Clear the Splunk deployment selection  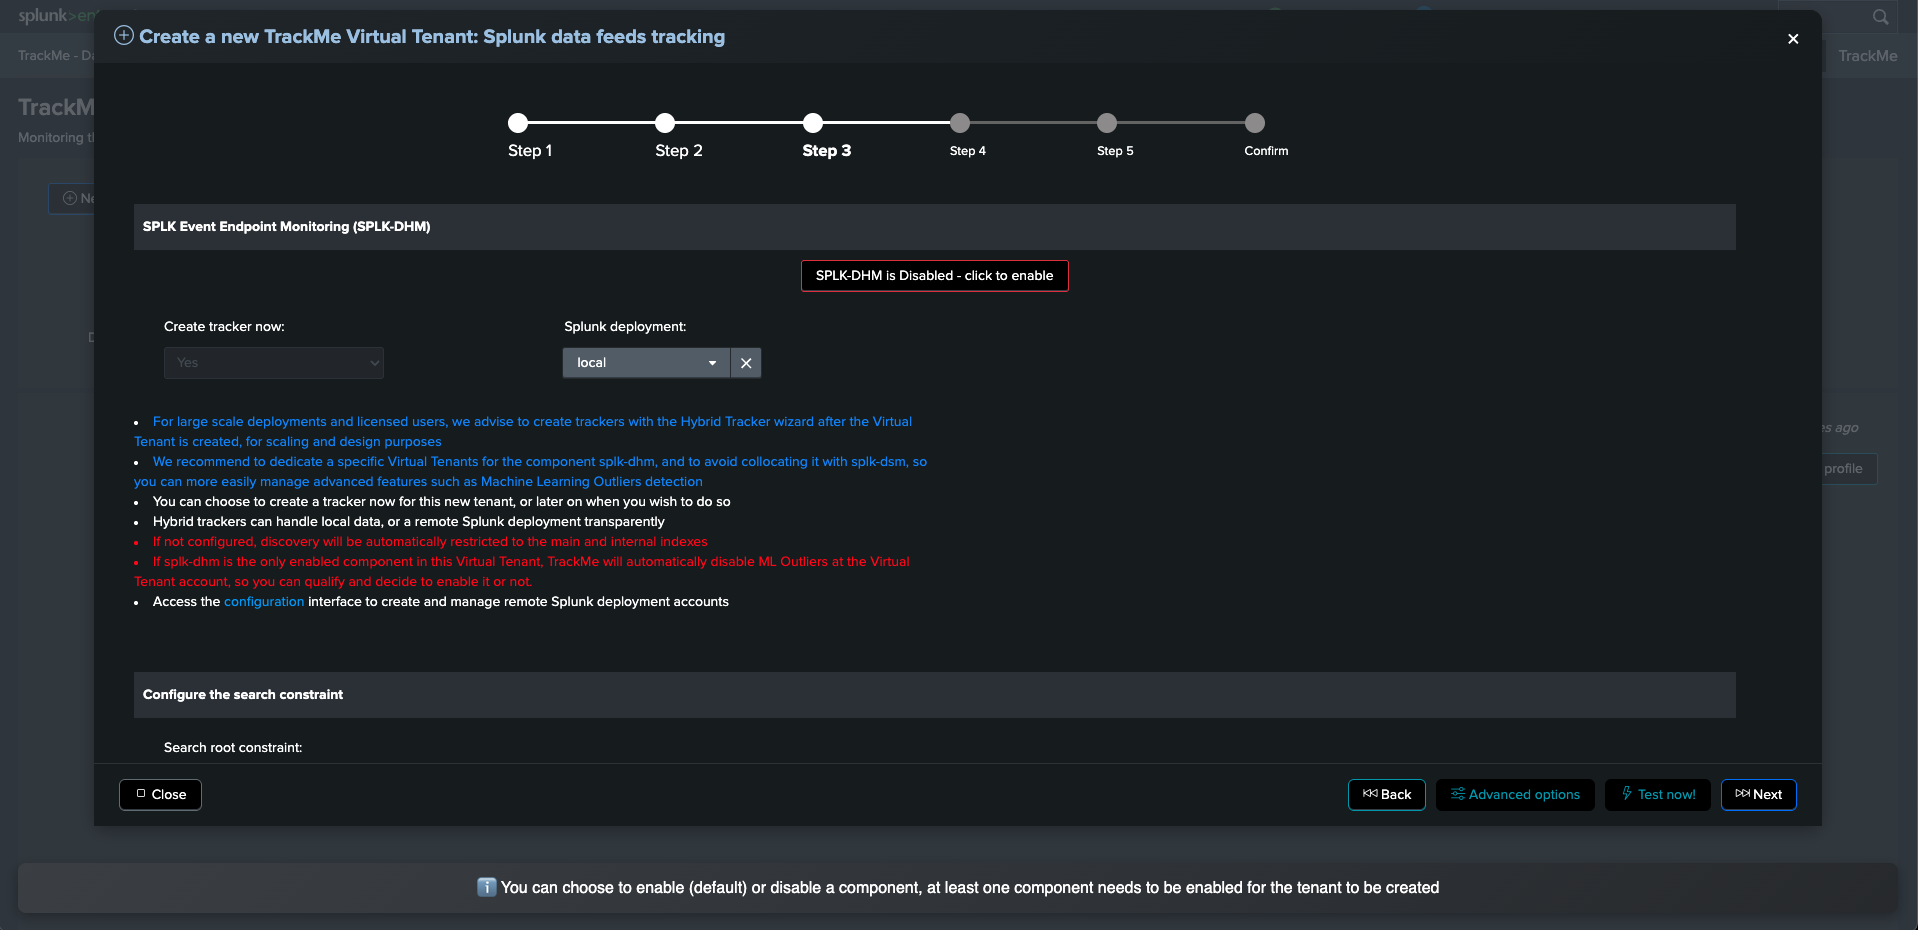point(746,363)
